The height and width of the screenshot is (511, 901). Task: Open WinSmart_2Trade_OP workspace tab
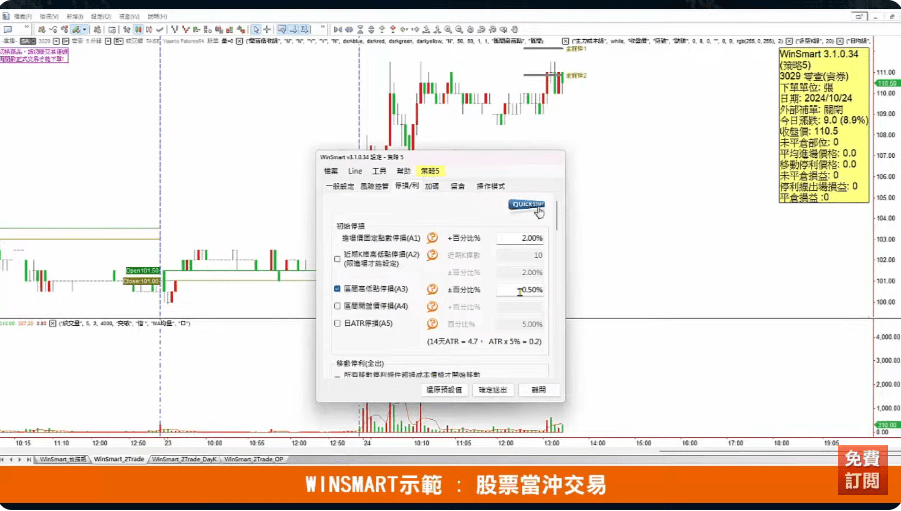tap(253, 459)
